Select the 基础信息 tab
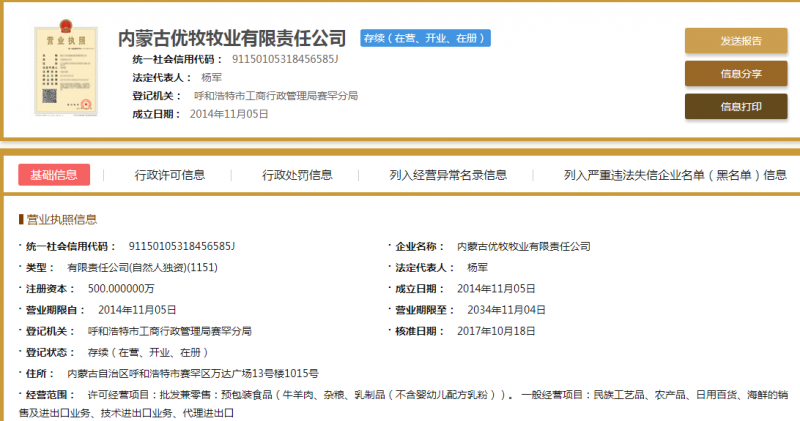 pos(54,175)
